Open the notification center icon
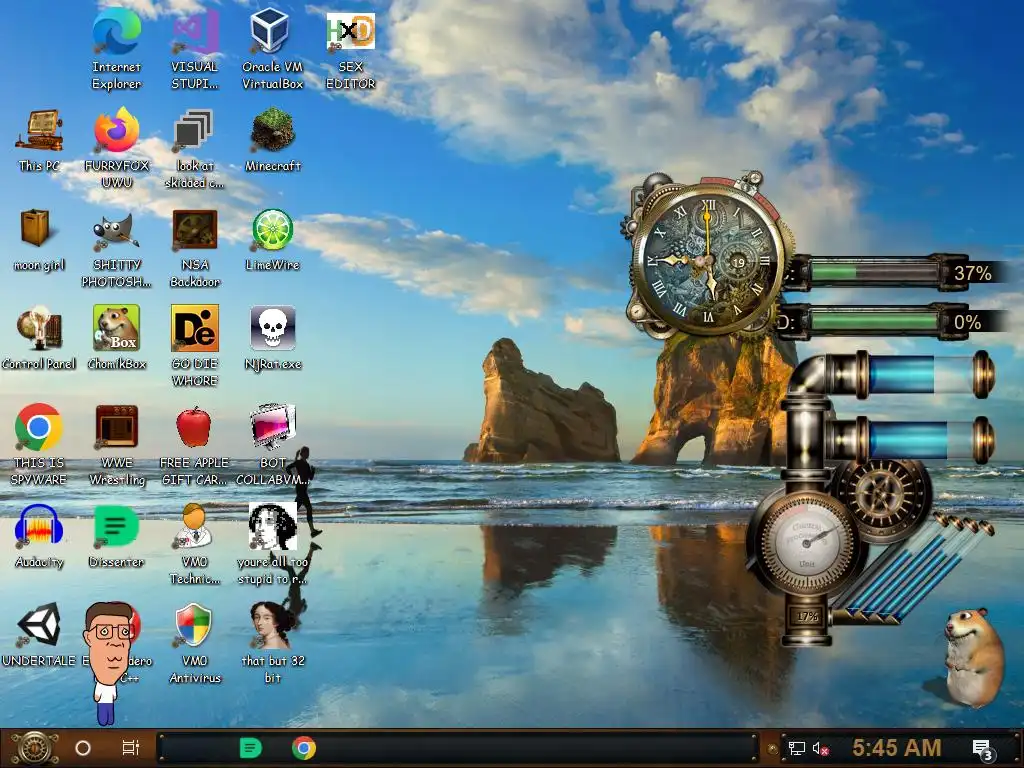The height and width of the screenshot is (768, 1024). click(x=983, y=749)
